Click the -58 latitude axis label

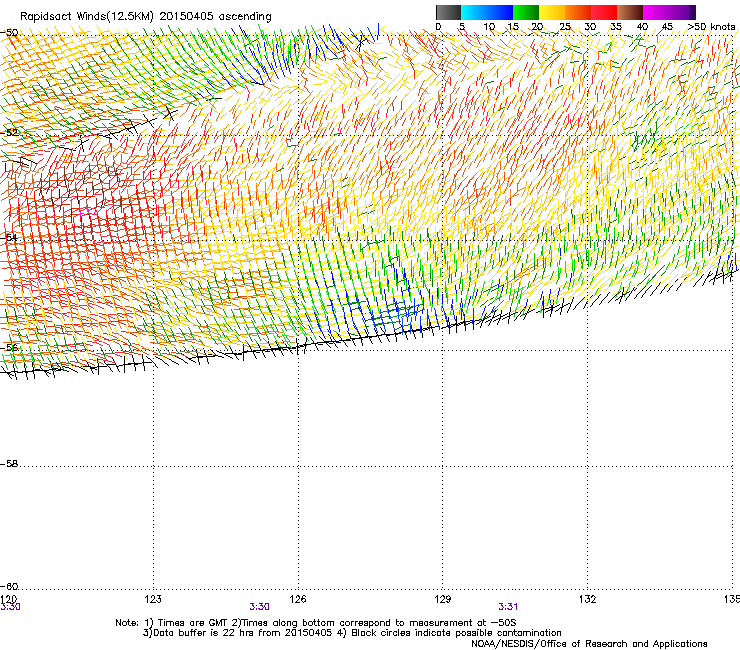(x=9, y=464)
